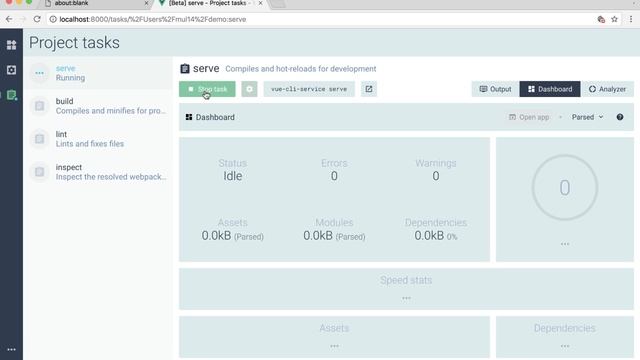Open serve task parameters gear button

click(x=249, y=89)
